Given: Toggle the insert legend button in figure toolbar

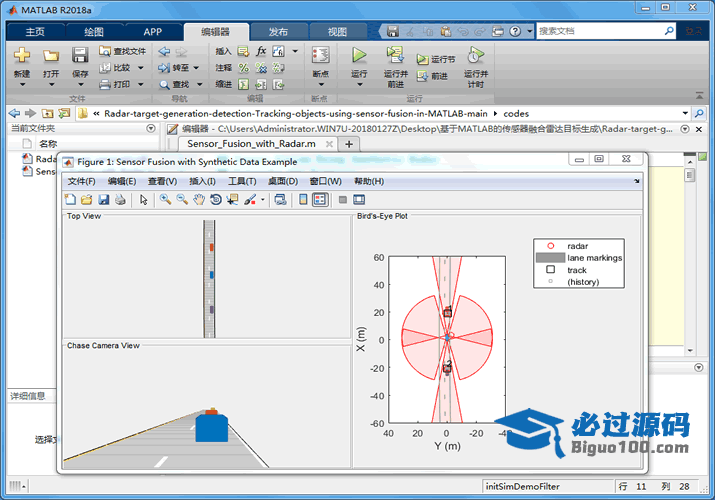Looking at the screenshot, I should (320, 200).
